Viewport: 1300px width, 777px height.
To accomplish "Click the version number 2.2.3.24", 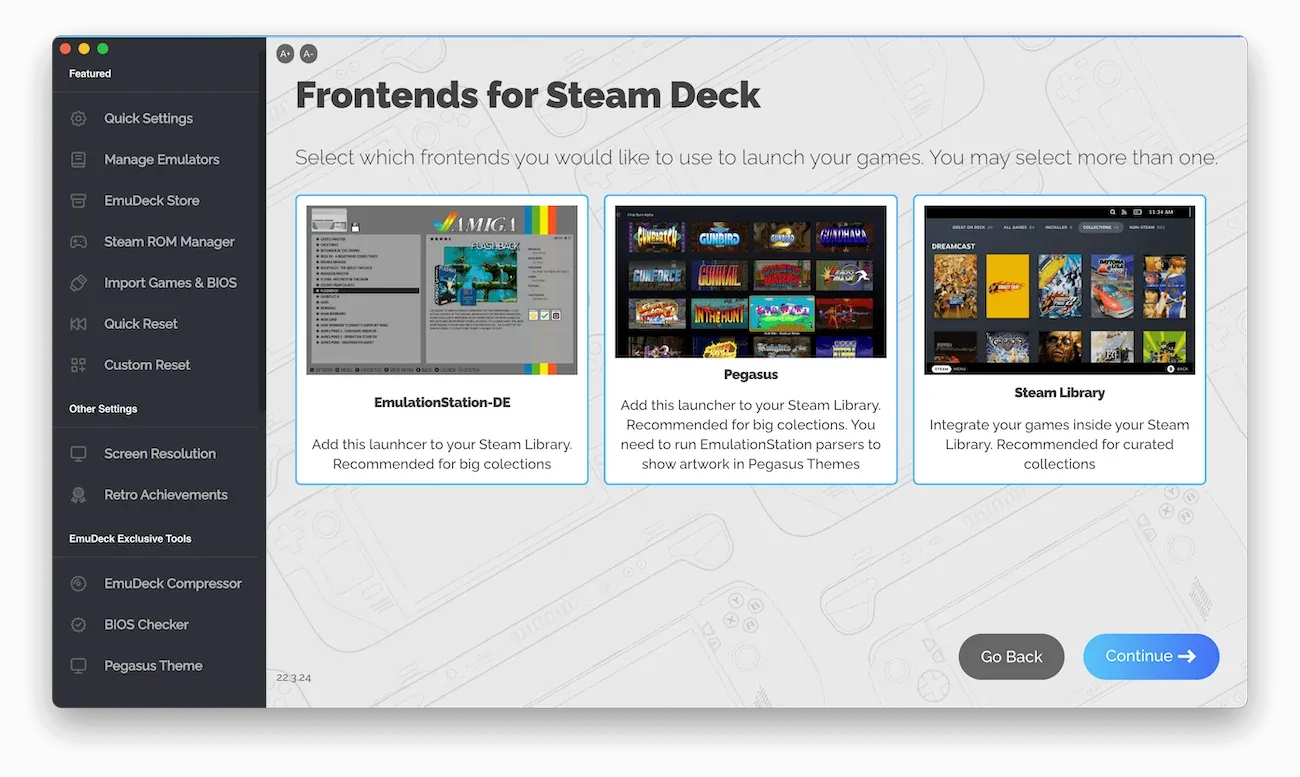I will point(293,678).
